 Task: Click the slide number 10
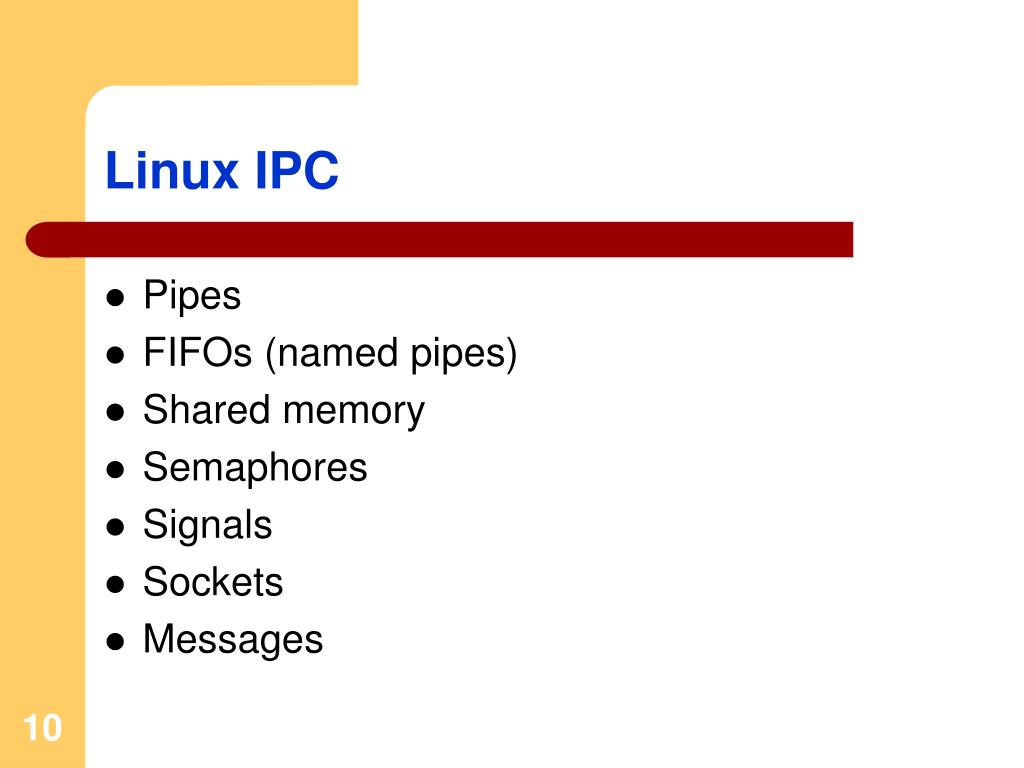tap(42, 728)
